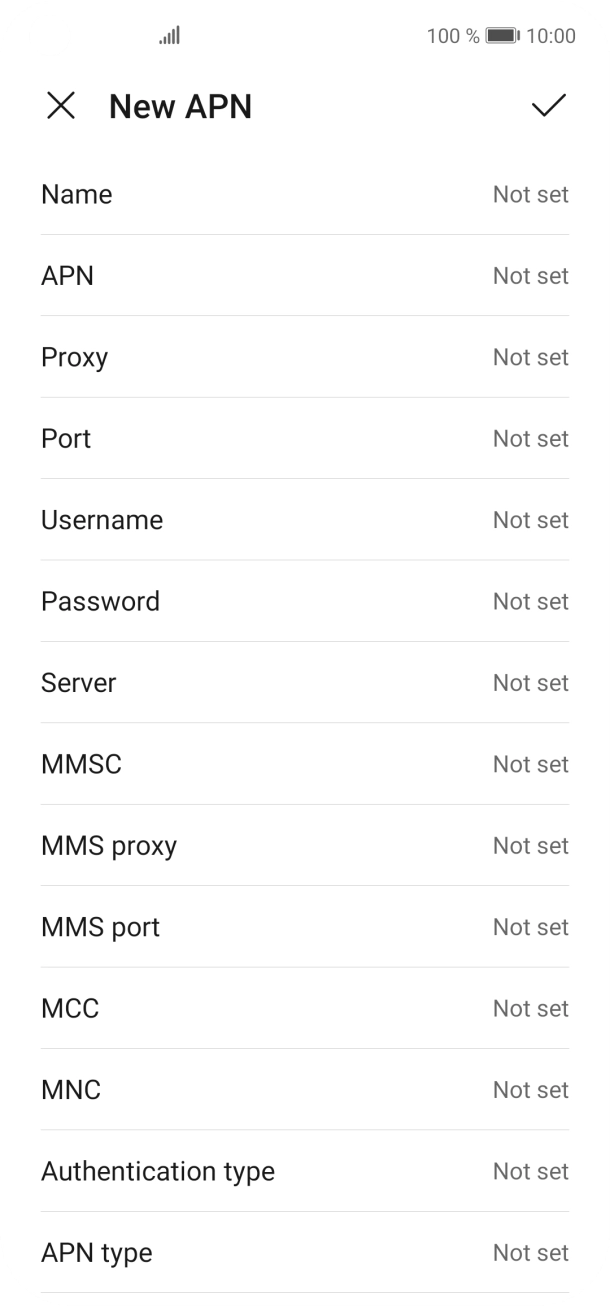Choose an Authentication type

tap(305, 1171)
